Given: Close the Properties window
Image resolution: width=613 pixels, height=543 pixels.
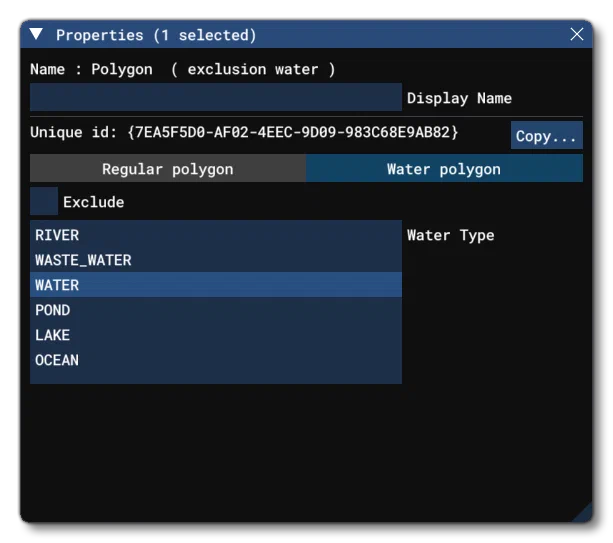Looking at the screenshot, I should pos(577,34).
